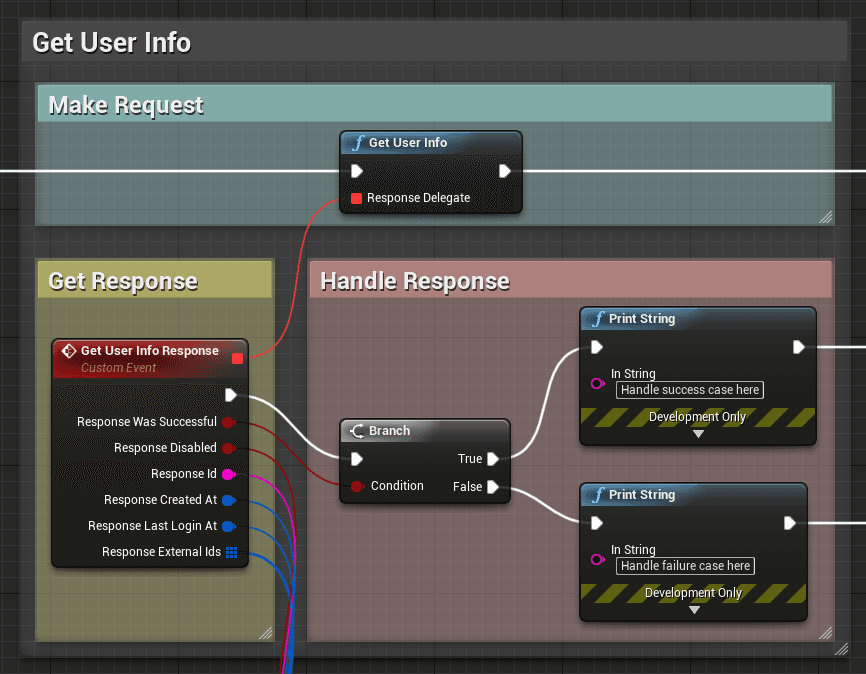Screen dimensions: 866x674
Task: Click the Response External Ids struct pin
Action: click(x=231, y=551)
